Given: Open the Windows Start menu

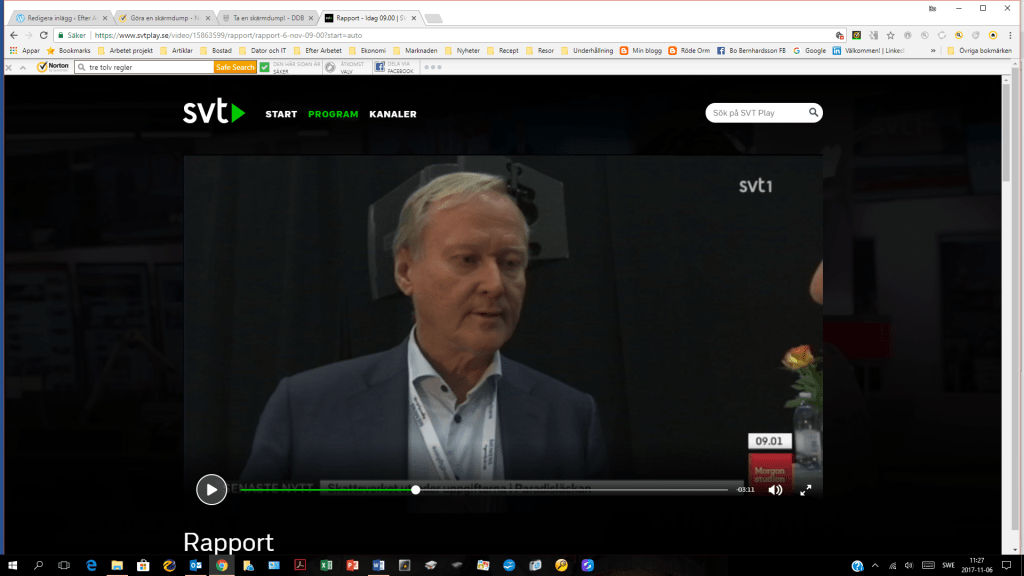Looking at the screenshot, I should click(12, 565).
